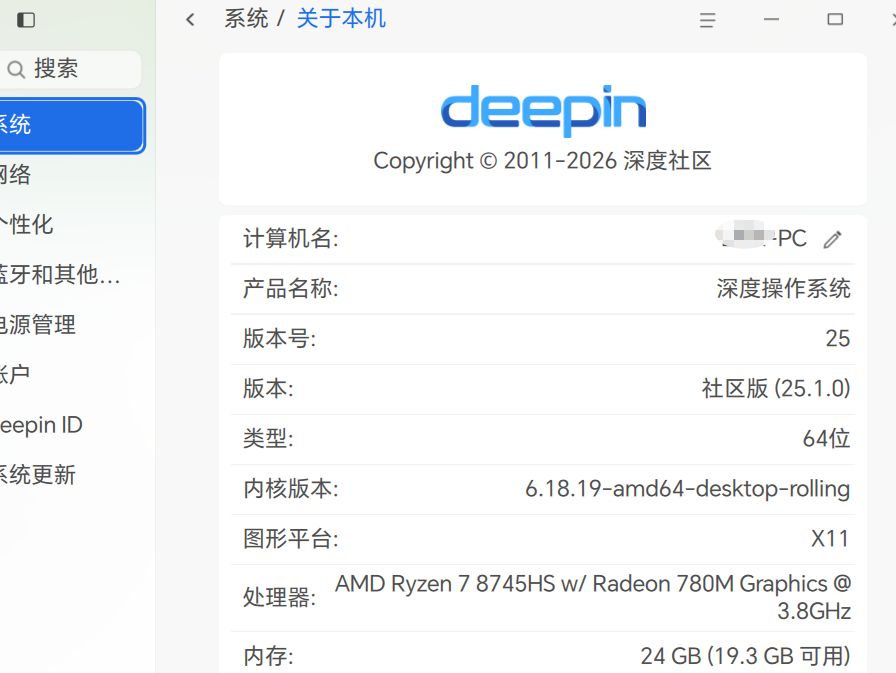Minimize the settings window
Screen dimensions: 896x673
(x=771, y=19)
